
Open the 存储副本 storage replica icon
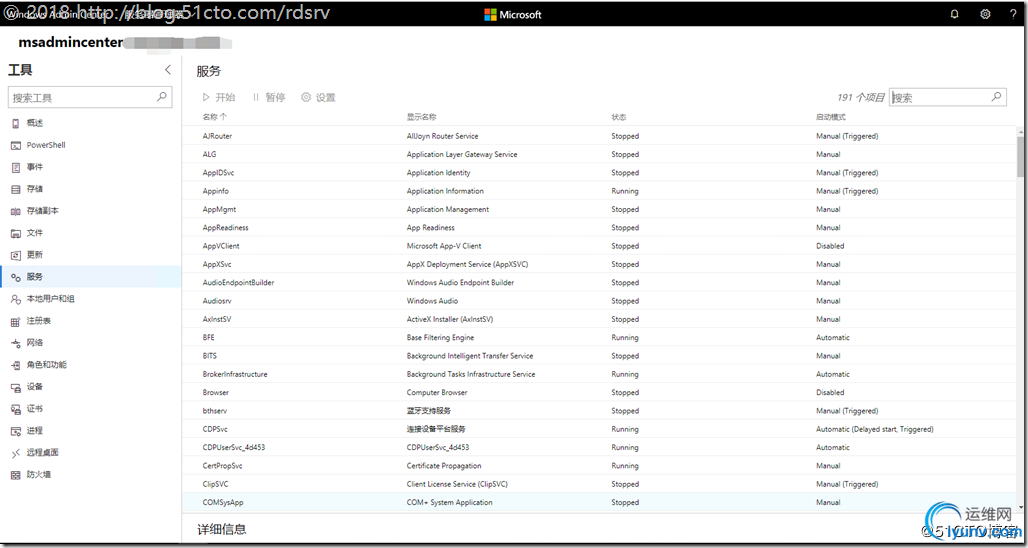[x=16, y=211]
